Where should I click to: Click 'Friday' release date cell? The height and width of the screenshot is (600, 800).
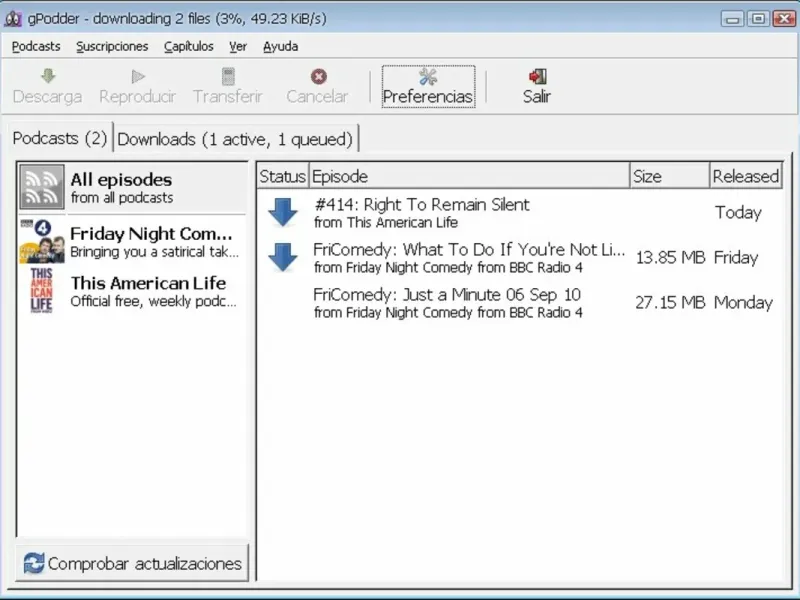point(736,257)
